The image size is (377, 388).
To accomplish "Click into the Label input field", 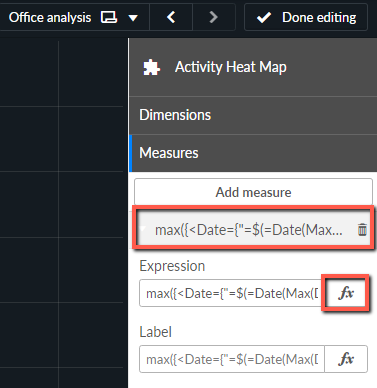I will coord(232,359).
